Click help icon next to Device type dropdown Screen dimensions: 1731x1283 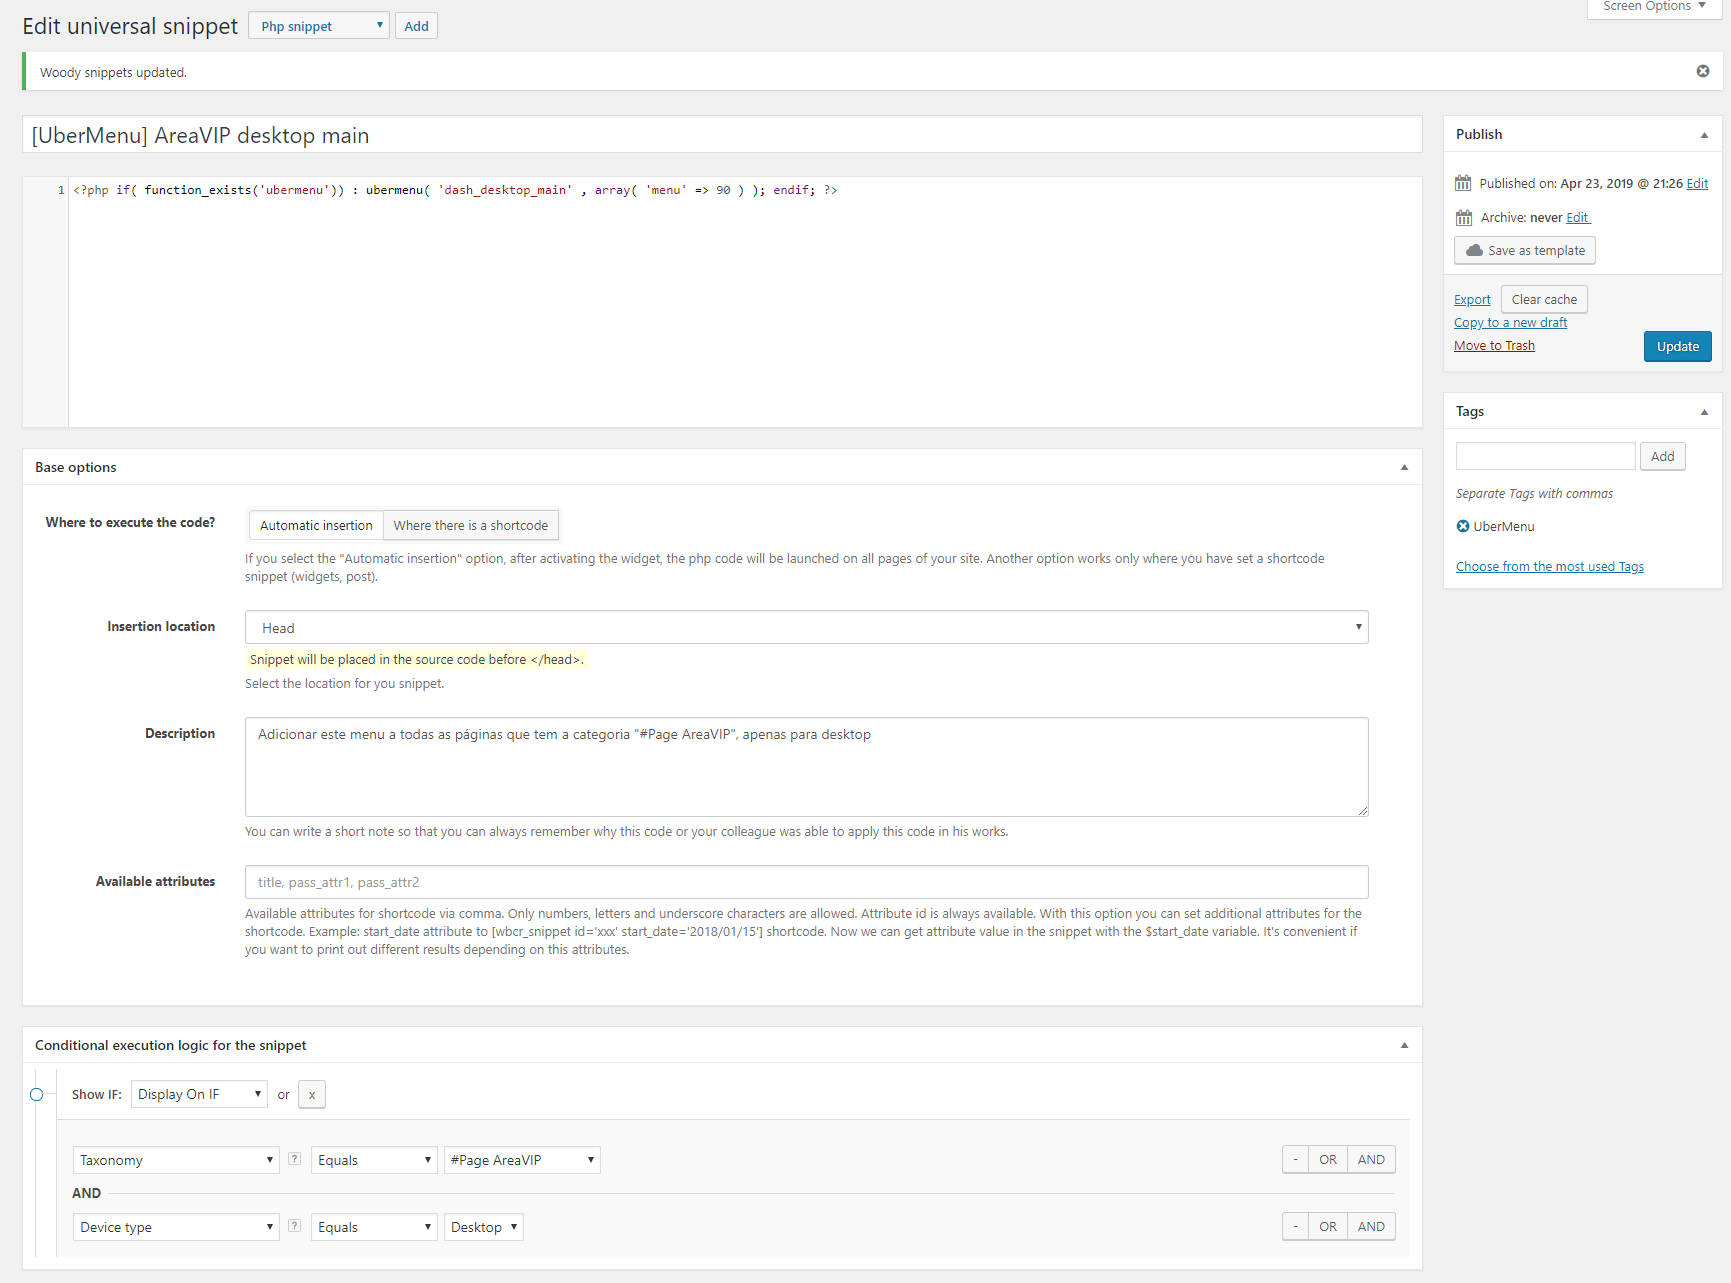click(x=294, y=1226)
